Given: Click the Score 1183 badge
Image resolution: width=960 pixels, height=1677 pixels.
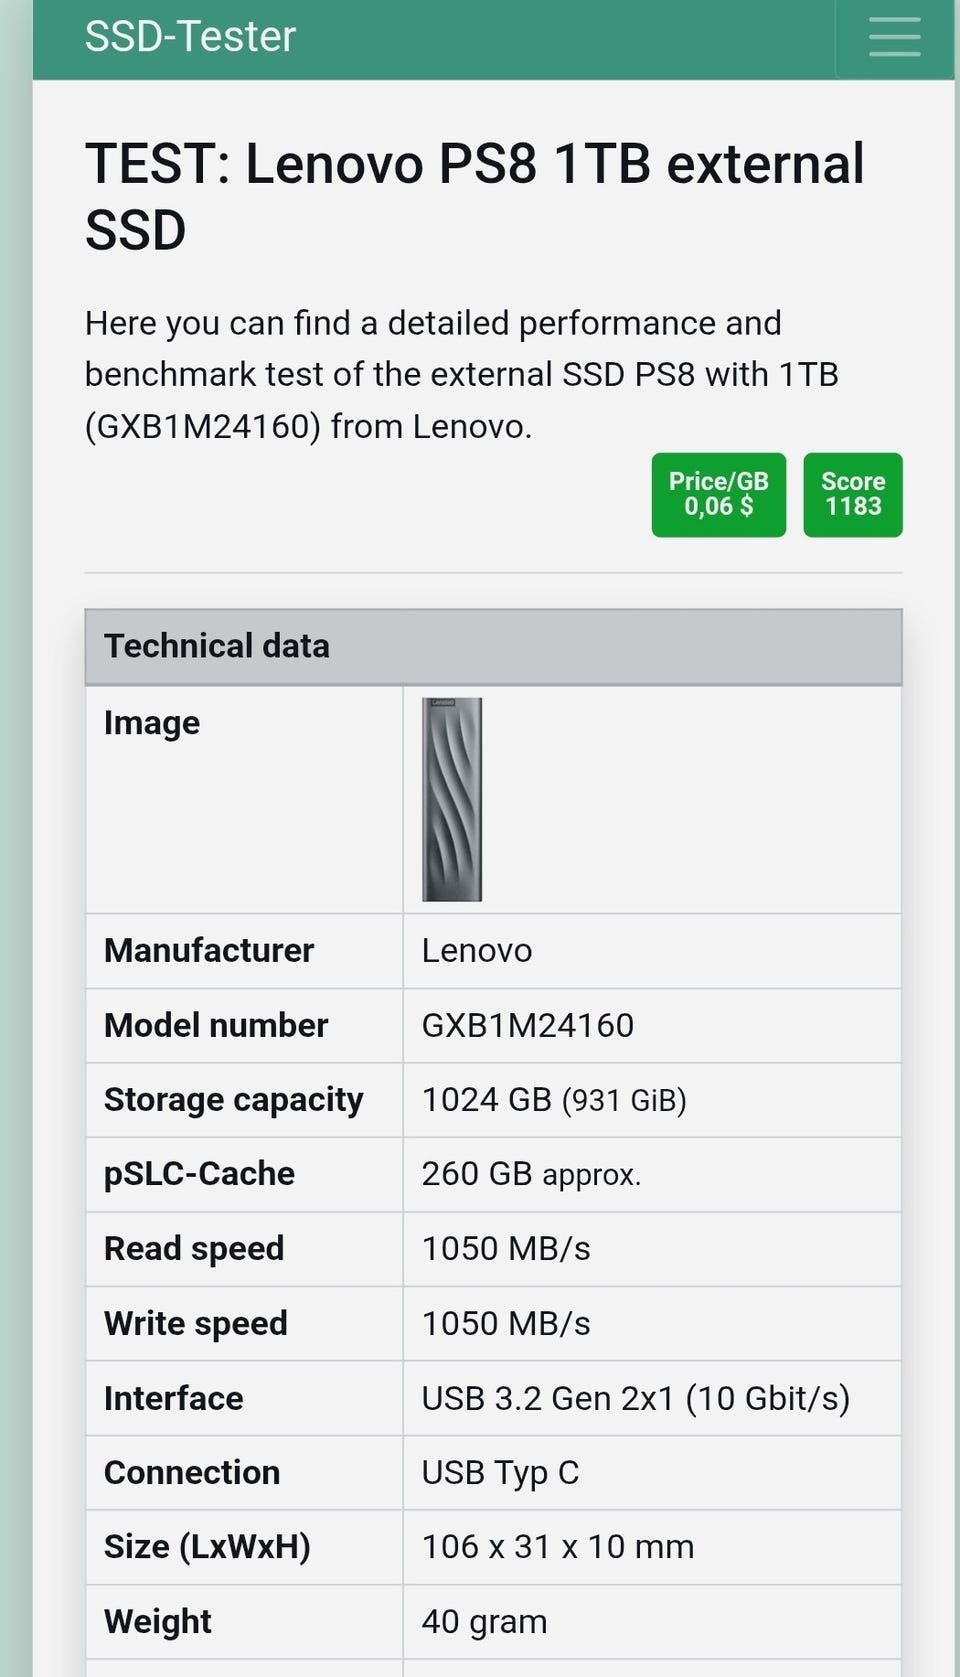Looking at the screenshot, I should pos(852,494).
